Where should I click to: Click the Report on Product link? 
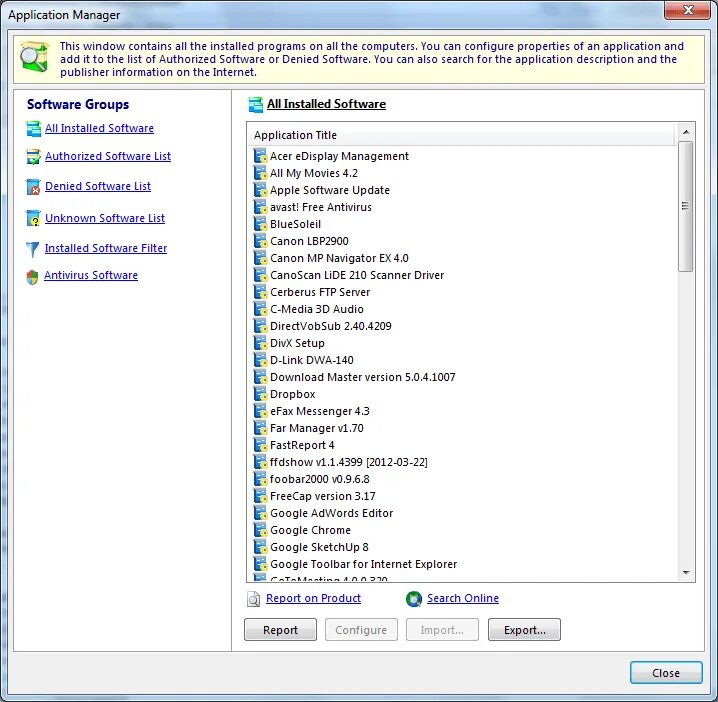[x=313, y=598]
